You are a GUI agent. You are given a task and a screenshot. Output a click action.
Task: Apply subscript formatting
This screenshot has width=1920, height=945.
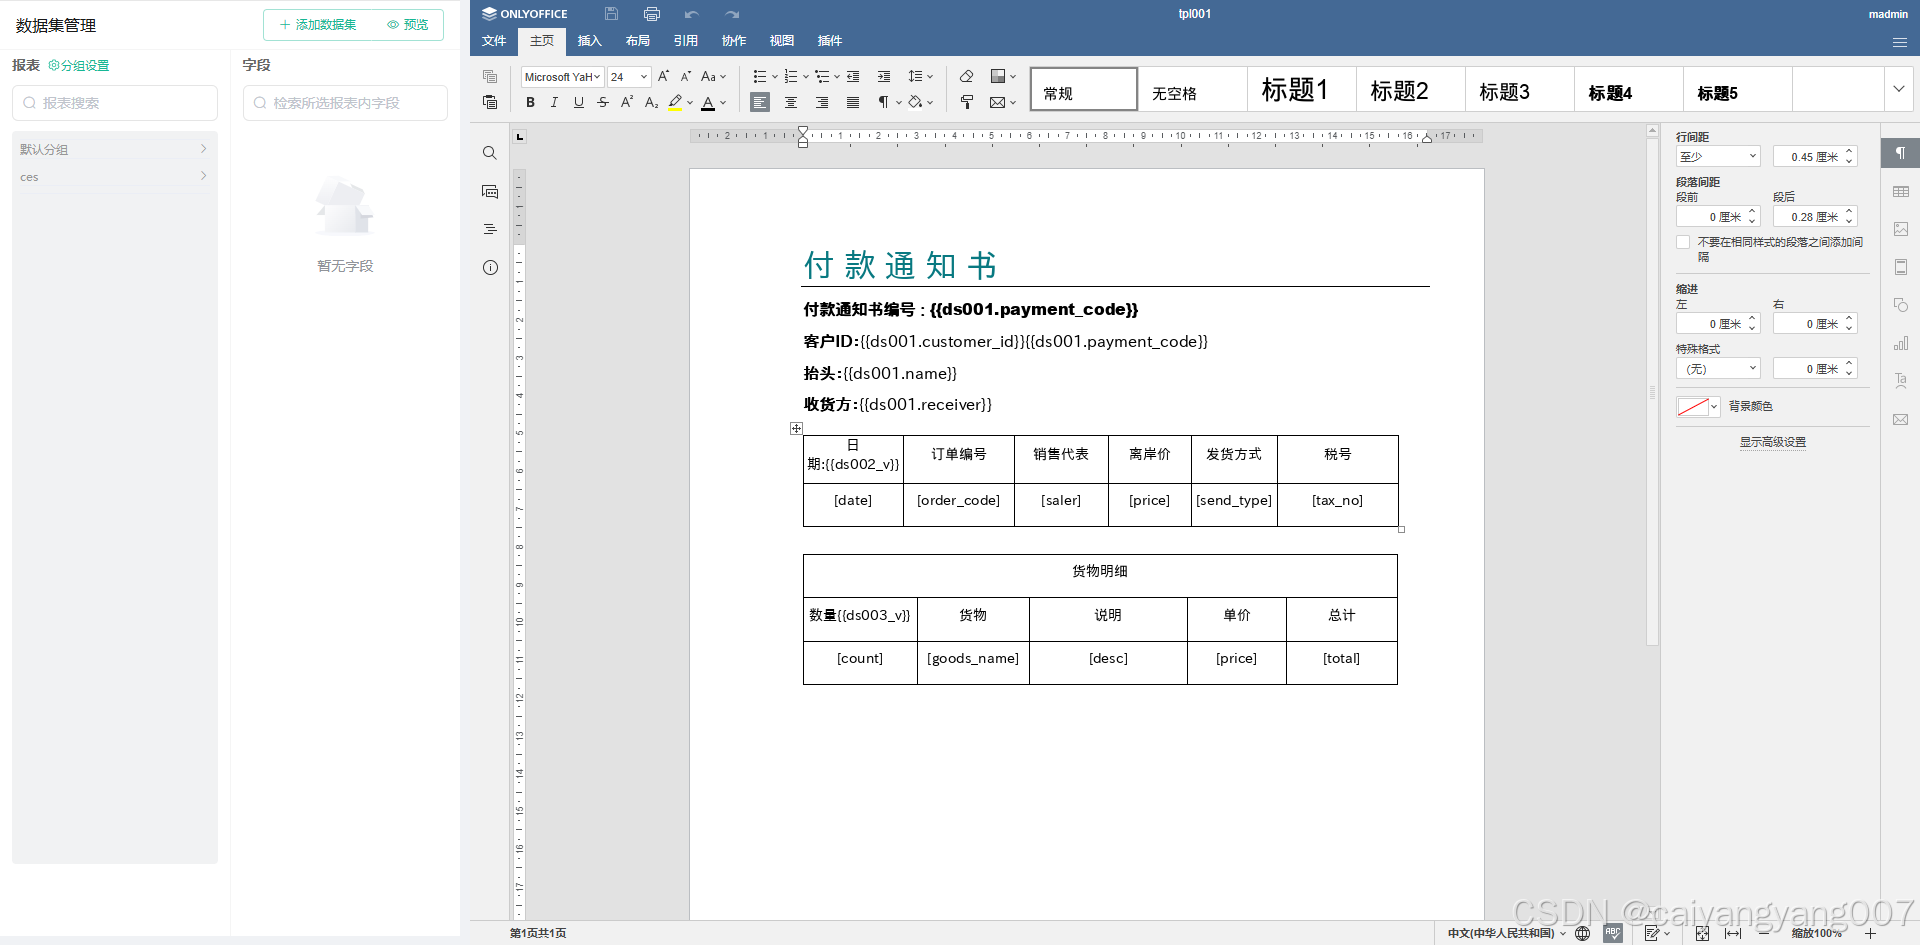pos(651,102)
